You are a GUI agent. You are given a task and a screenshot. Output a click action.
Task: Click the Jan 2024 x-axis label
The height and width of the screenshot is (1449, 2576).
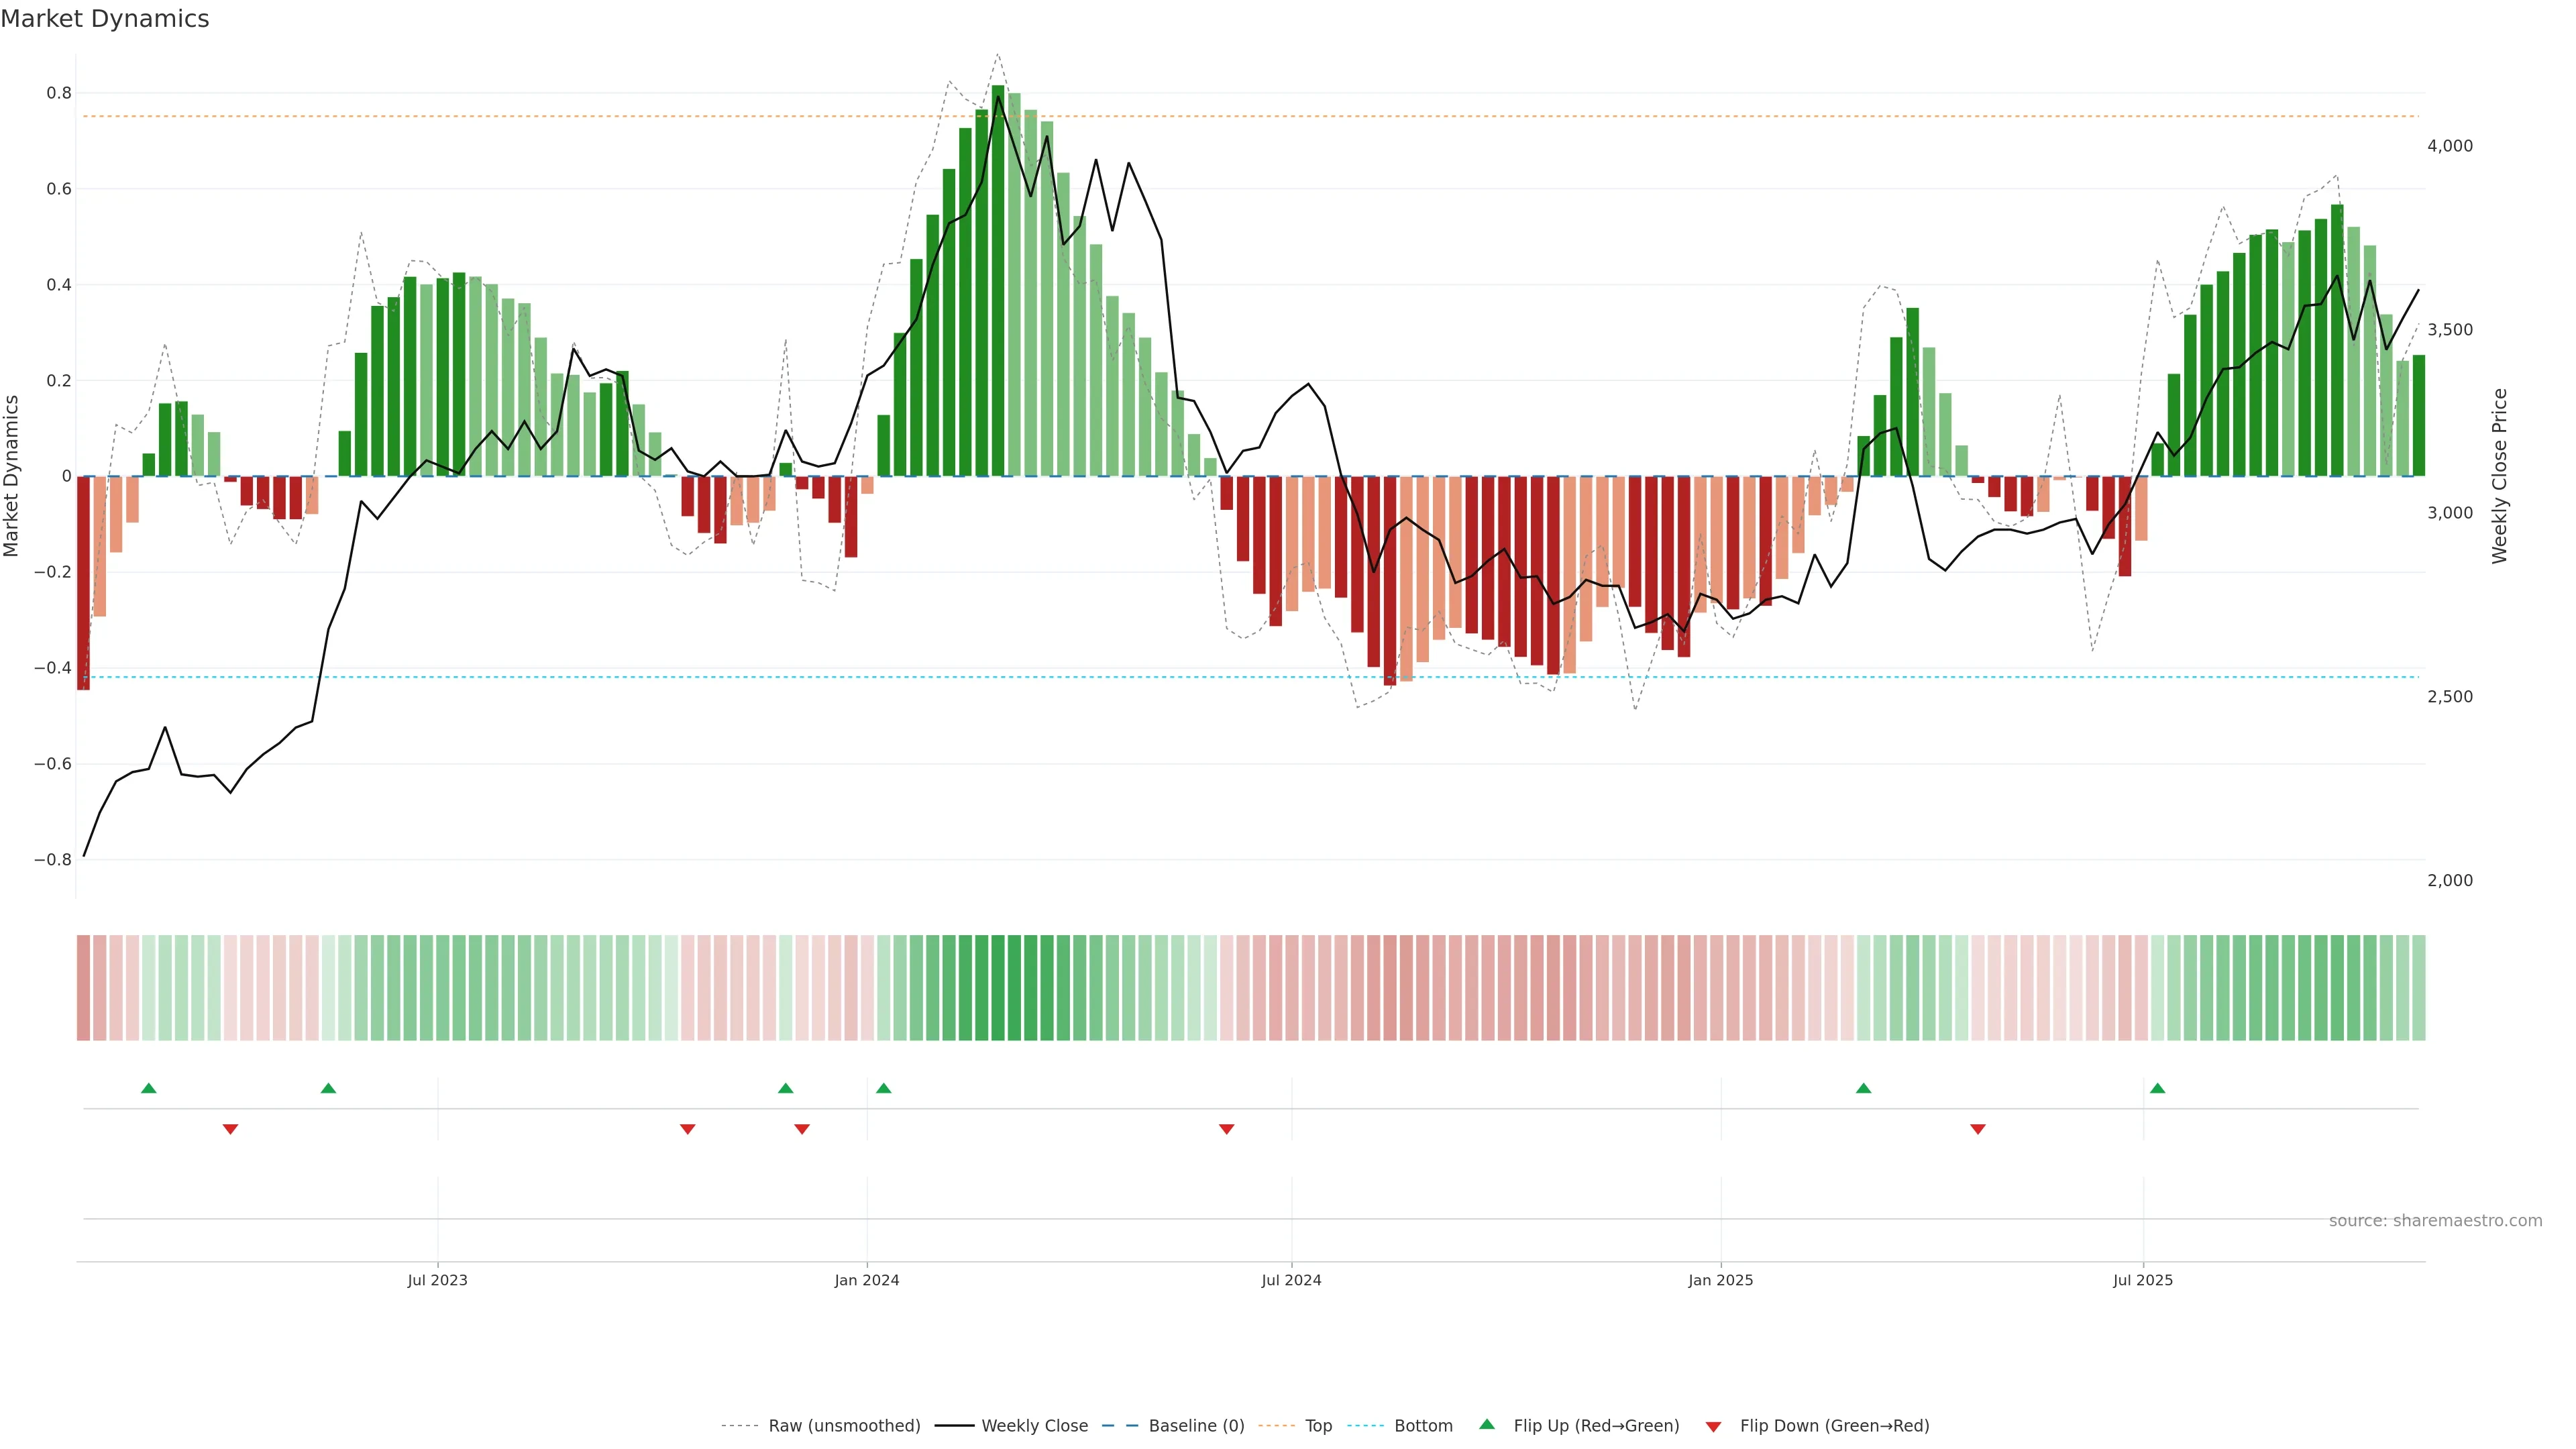tap(867, 1281)
